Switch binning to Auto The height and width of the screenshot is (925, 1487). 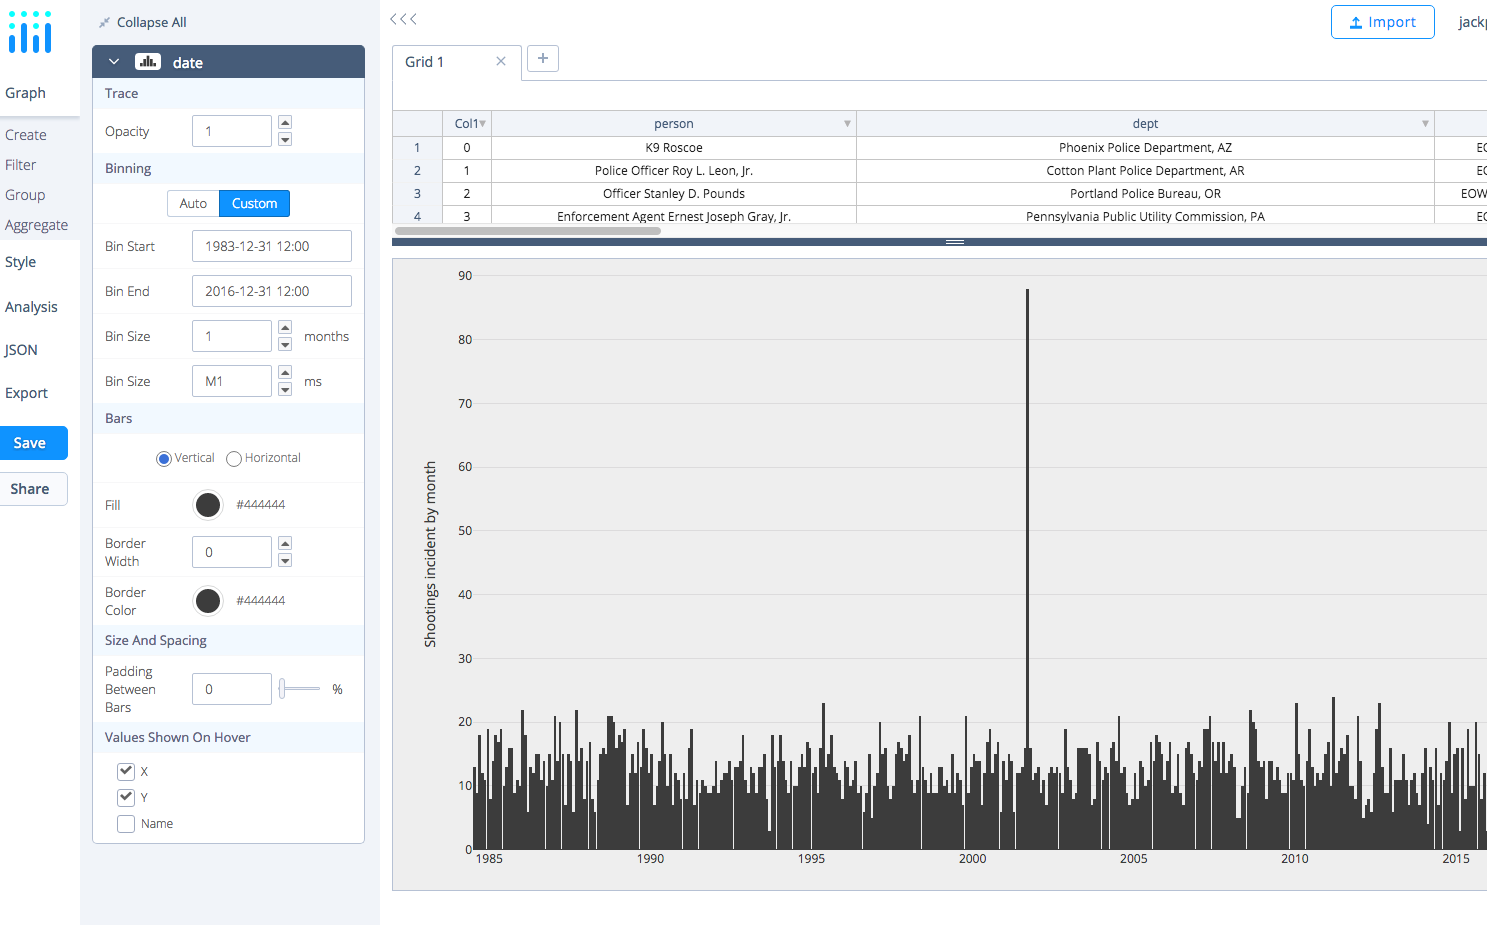[192, 203]
